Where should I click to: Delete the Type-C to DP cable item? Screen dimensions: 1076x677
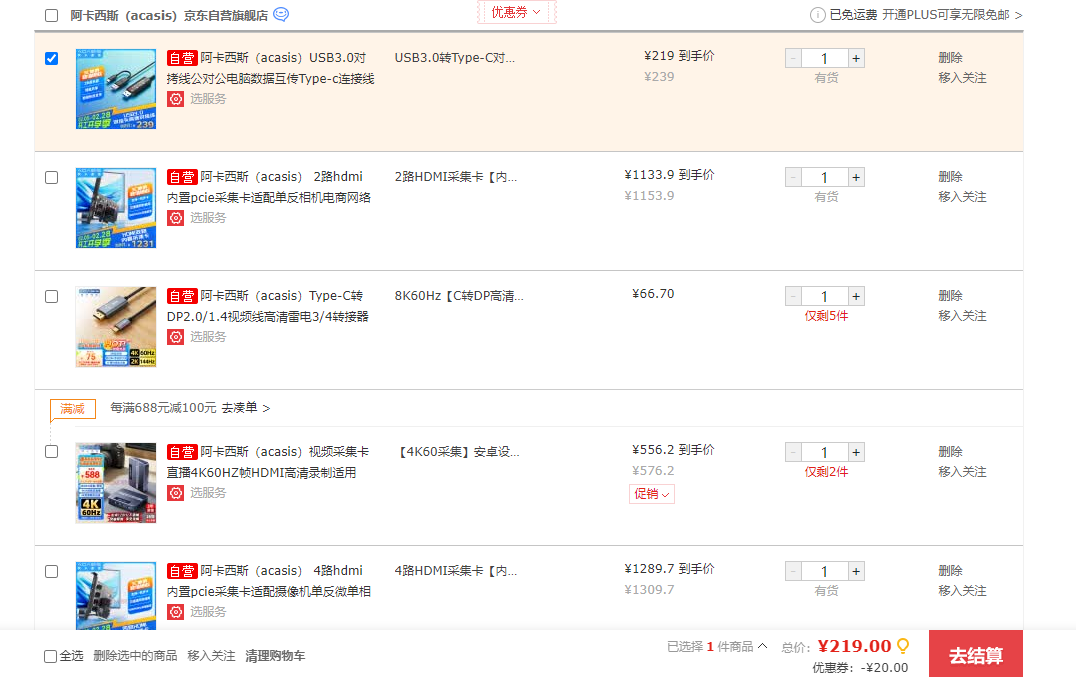(950, 296)
